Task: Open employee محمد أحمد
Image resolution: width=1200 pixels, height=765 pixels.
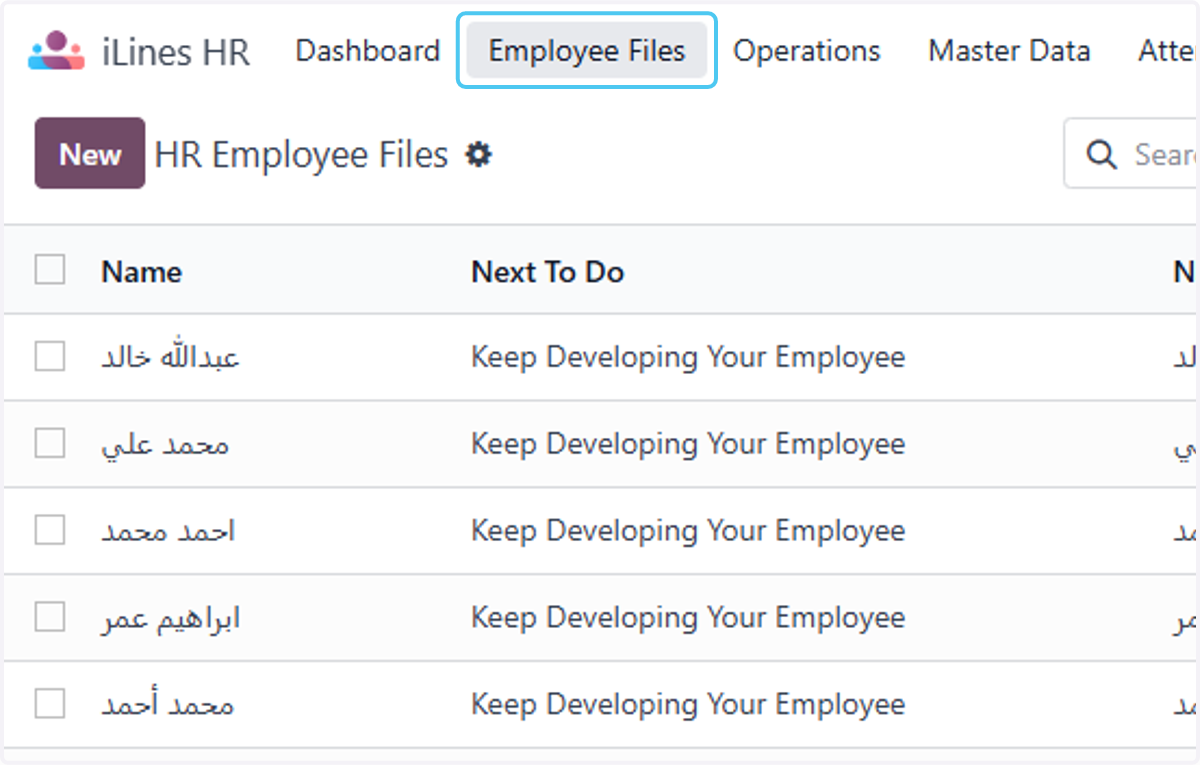Action: click(x=168, y=705)
